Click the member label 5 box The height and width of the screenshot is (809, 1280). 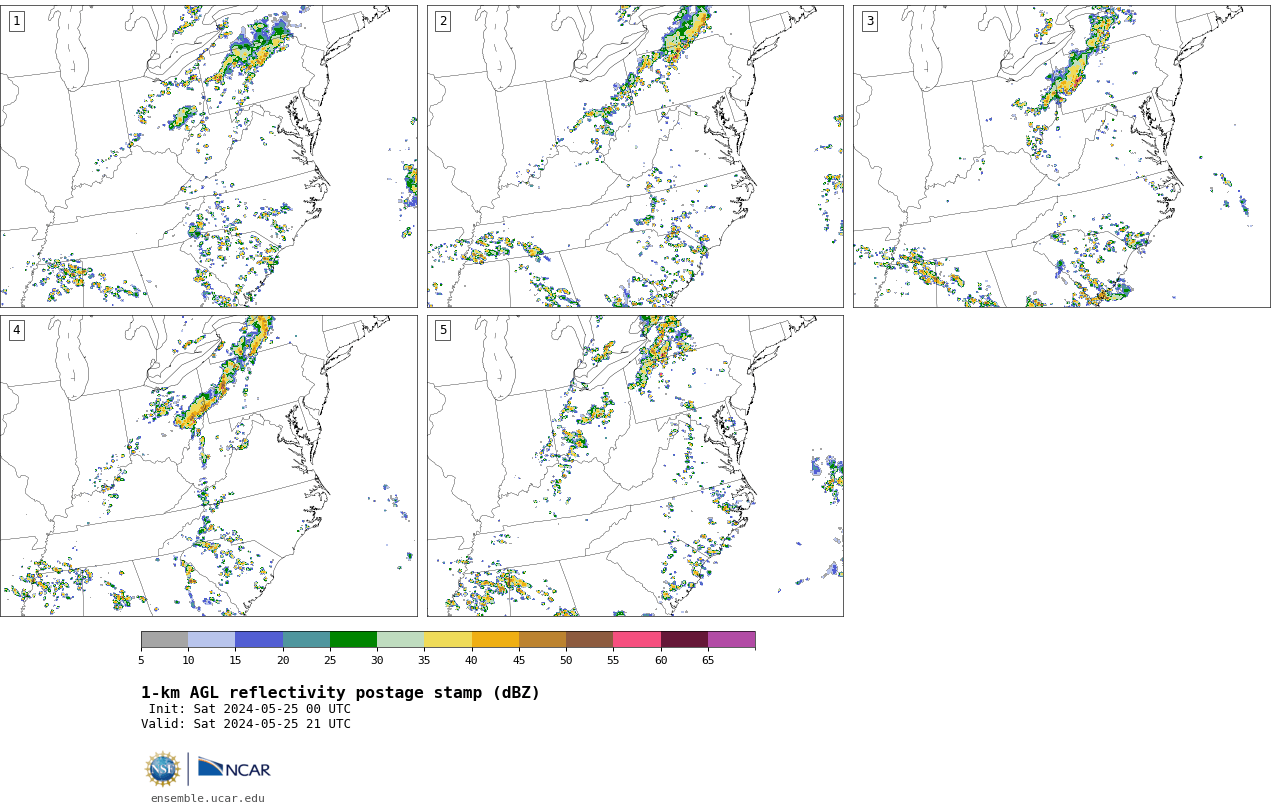click(443, 330)
